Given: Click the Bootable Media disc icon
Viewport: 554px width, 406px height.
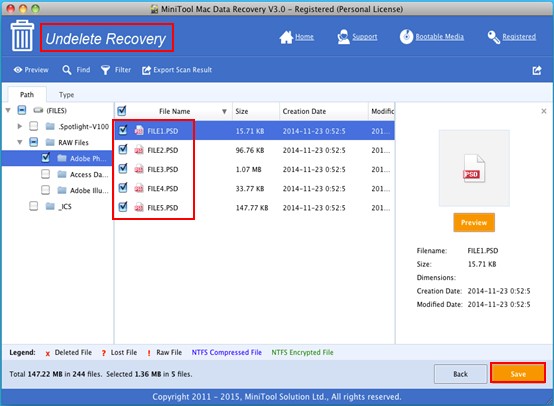Looking at the screenshot, I should [406, 37].
